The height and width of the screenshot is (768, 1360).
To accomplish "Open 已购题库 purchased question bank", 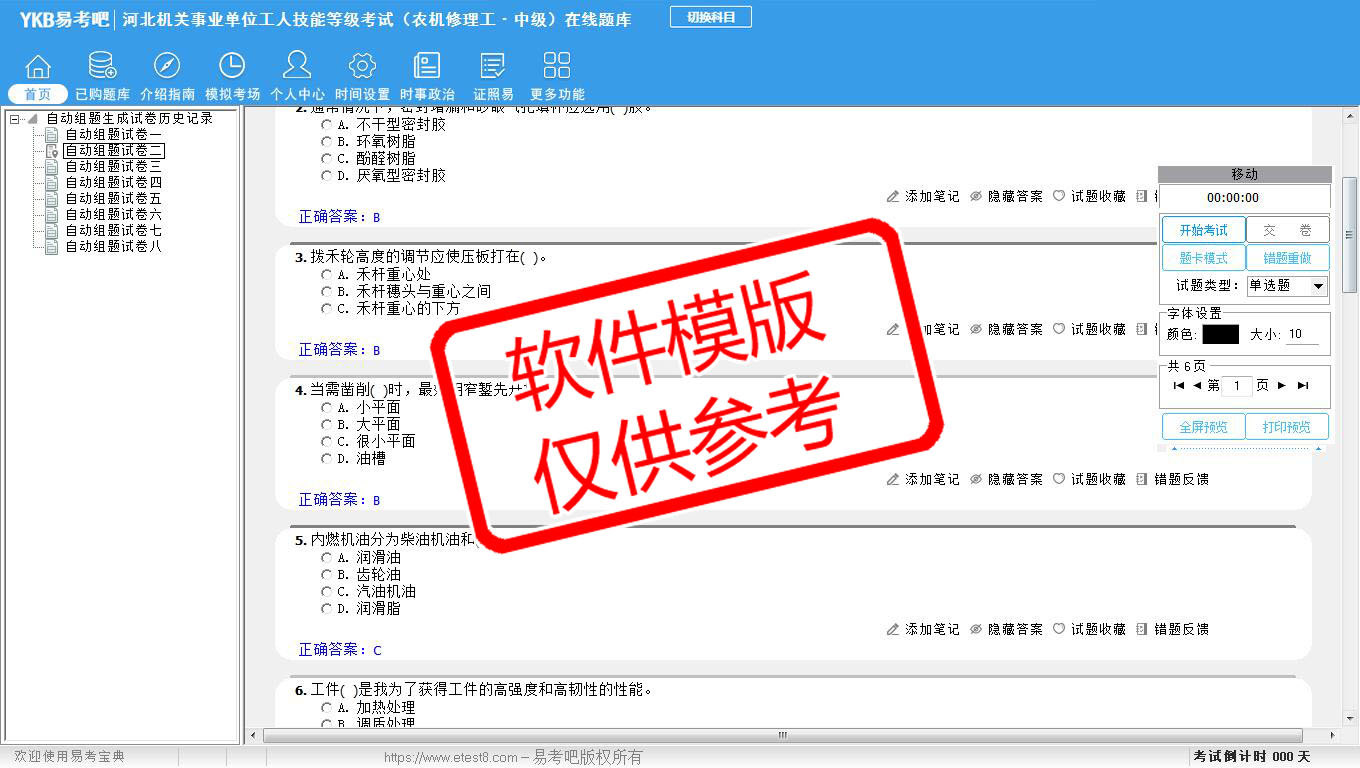I will pyautogui.click(x=102, y=67).
